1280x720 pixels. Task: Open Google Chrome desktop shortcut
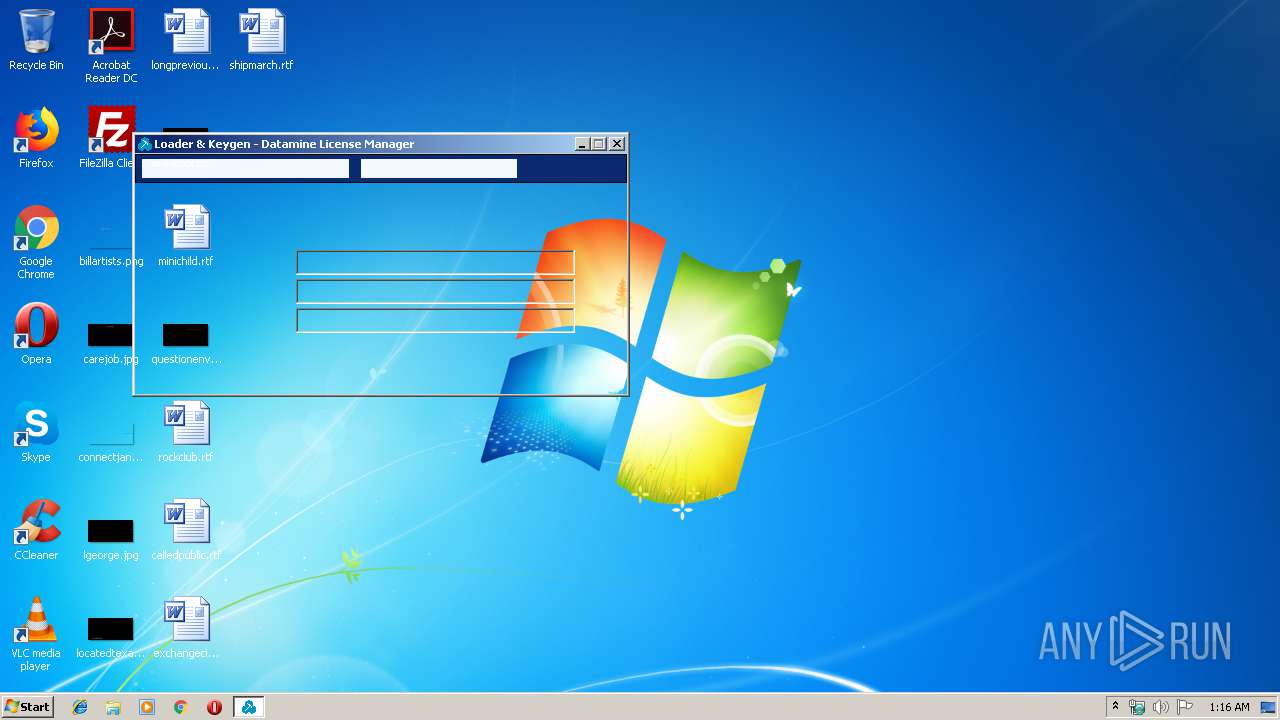(36, 242)
